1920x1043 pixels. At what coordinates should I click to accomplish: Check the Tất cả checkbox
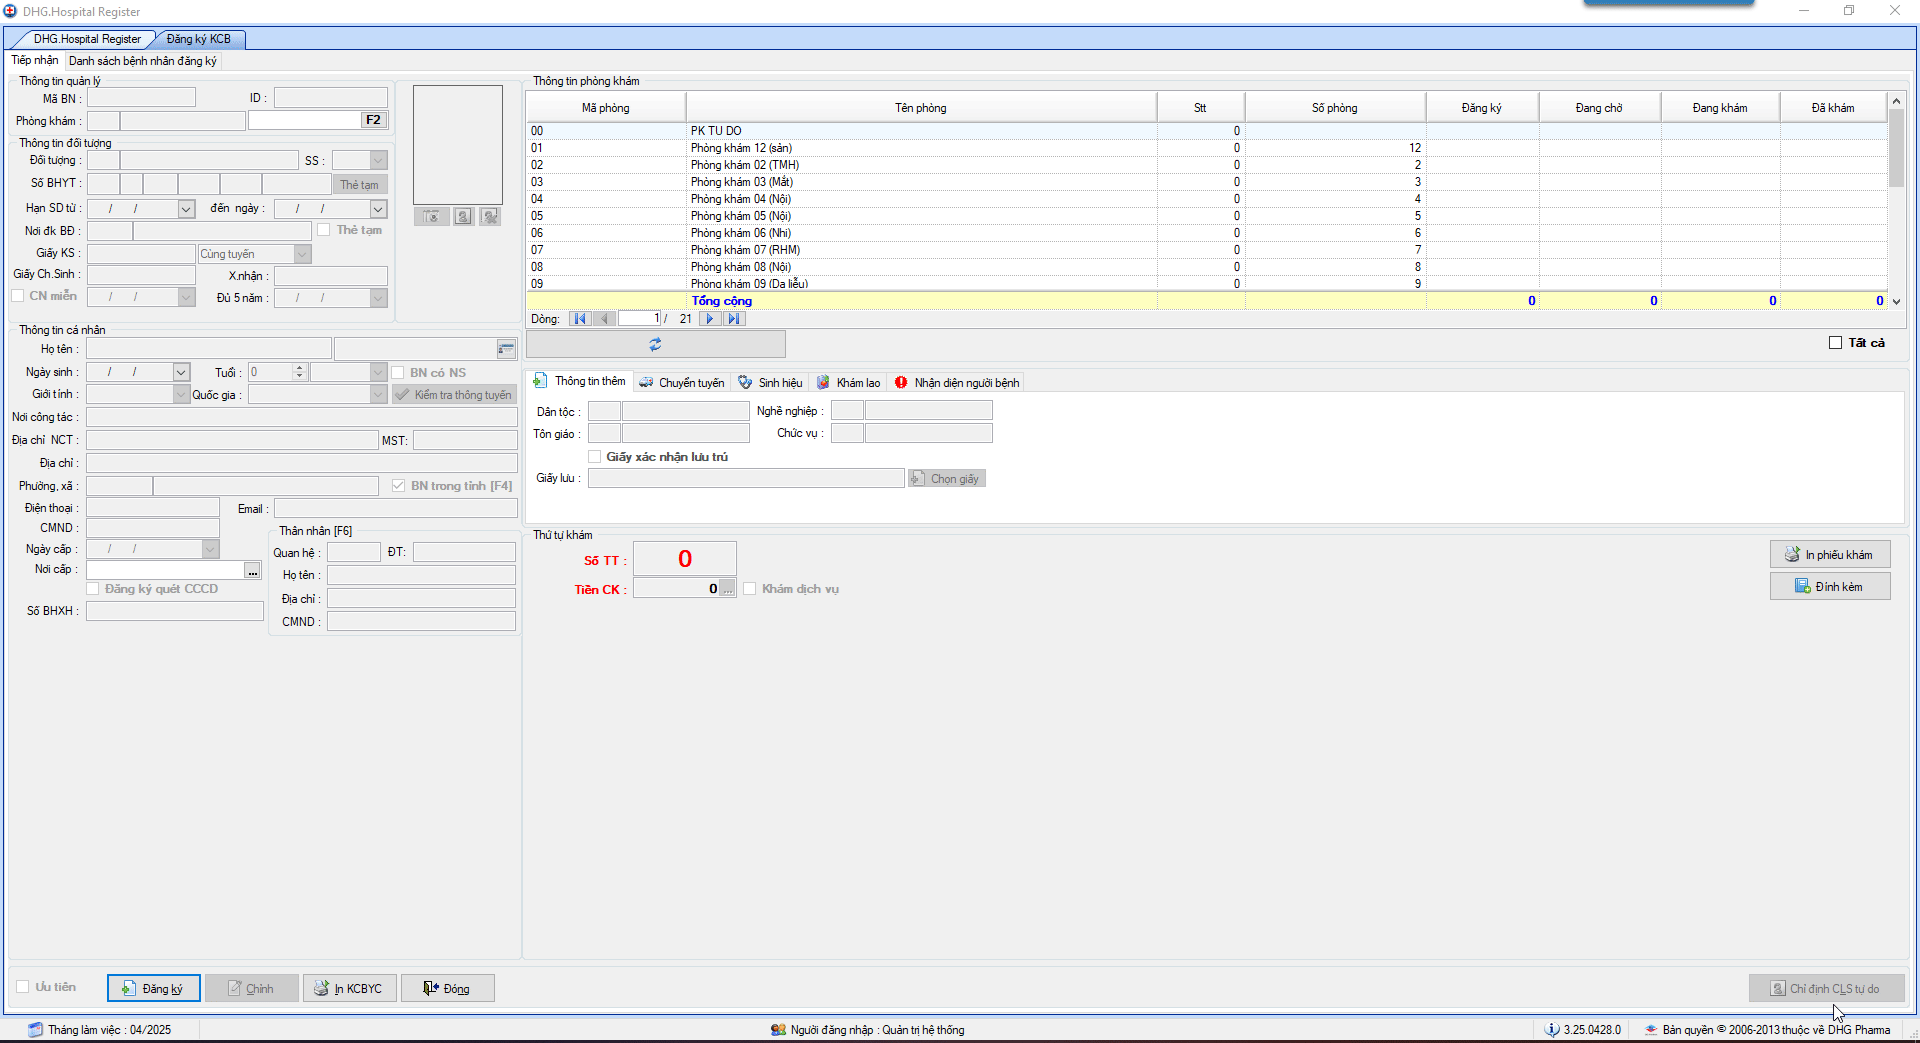pyautogui.click(x=1835, y=343)
